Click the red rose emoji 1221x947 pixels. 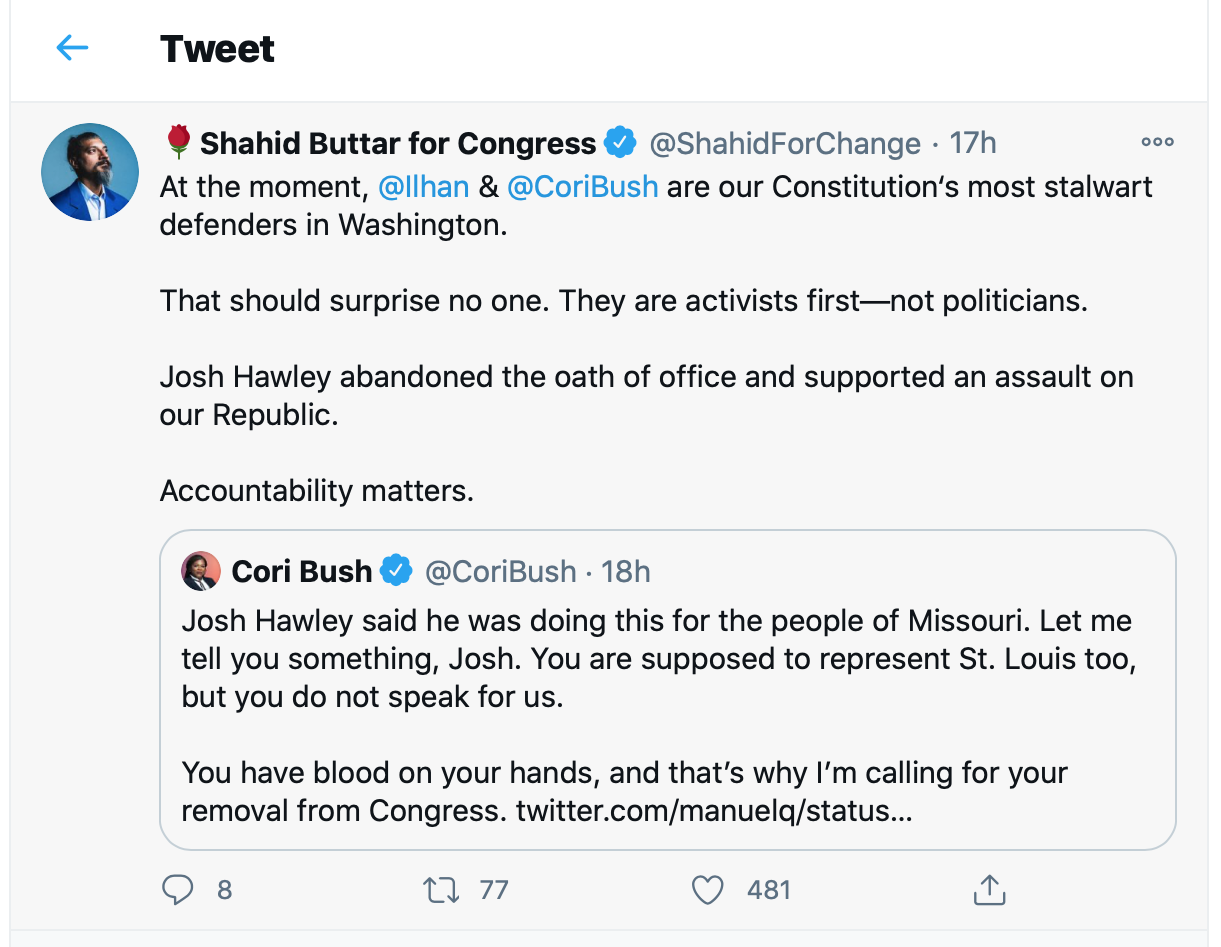177,143
